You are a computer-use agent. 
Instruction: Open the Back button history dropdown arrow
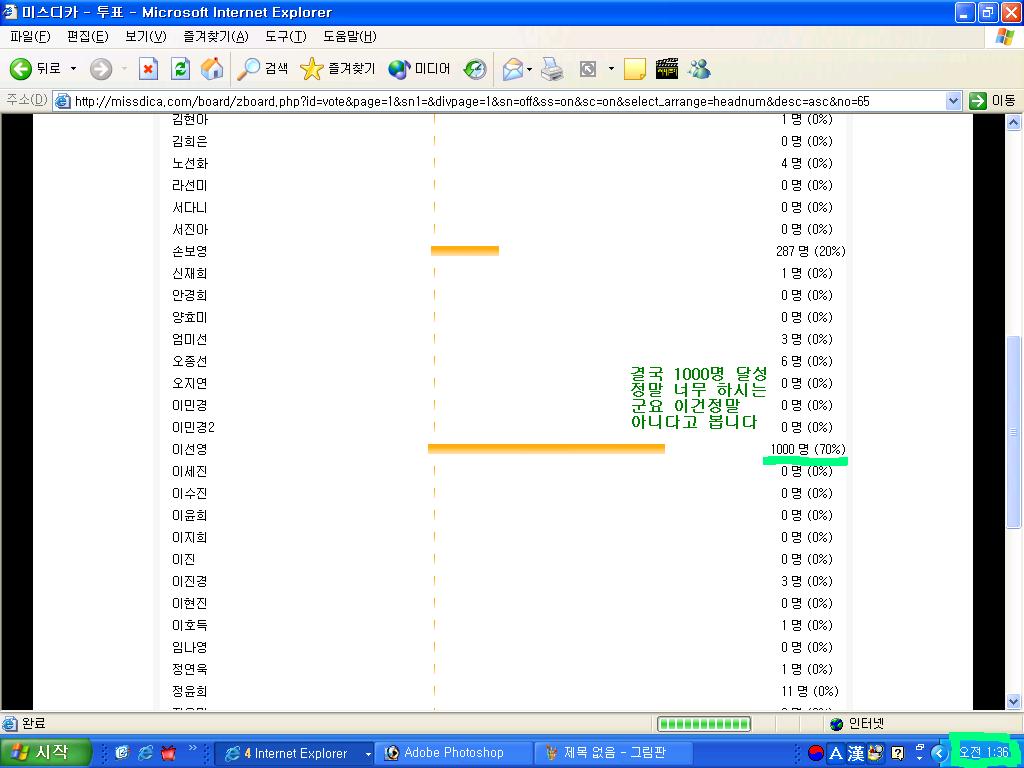click(73, 69)
